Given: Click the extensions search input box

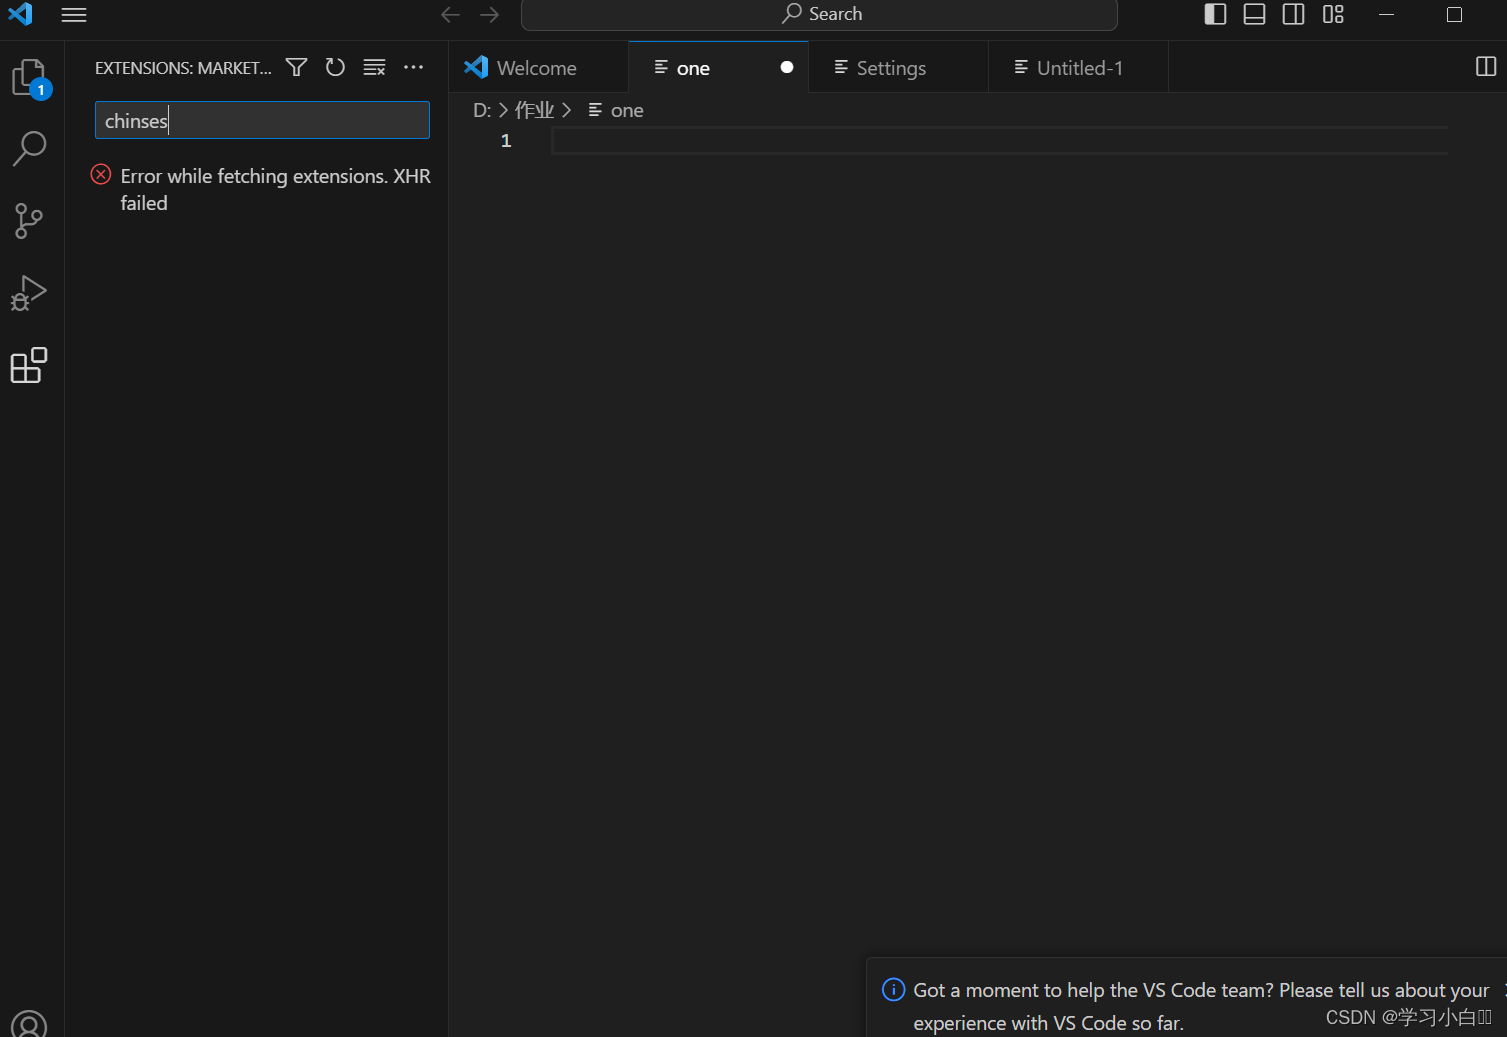Looking at the screenshot, I should [x=261, y=120].
